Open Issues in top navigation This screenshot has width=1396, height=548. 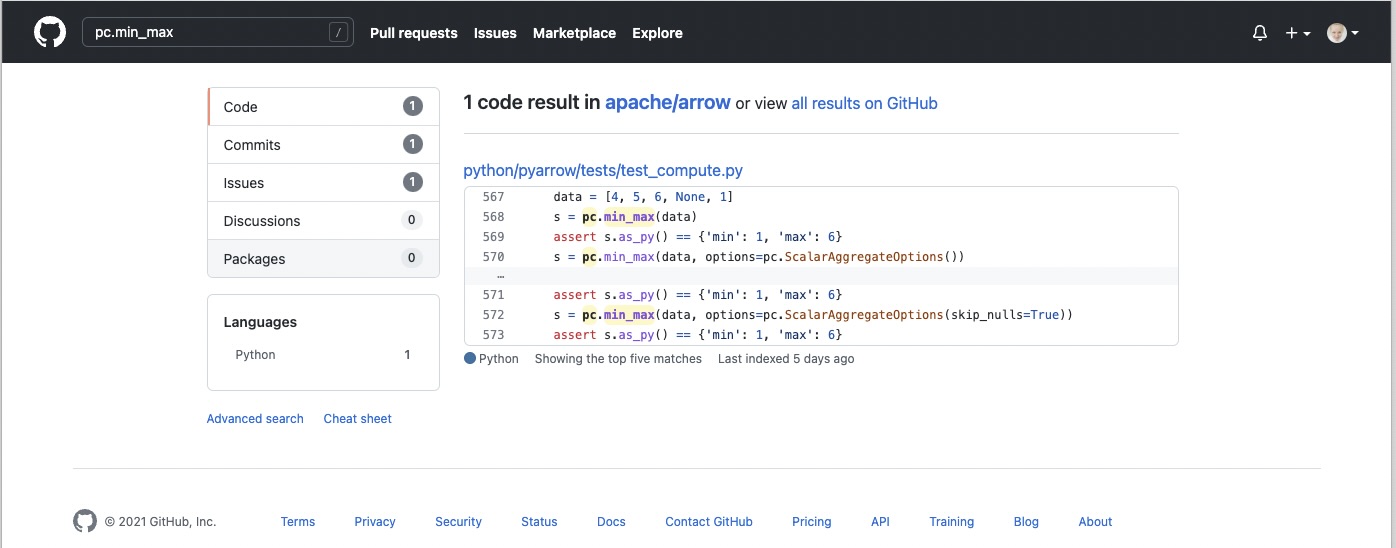point(495,33)
